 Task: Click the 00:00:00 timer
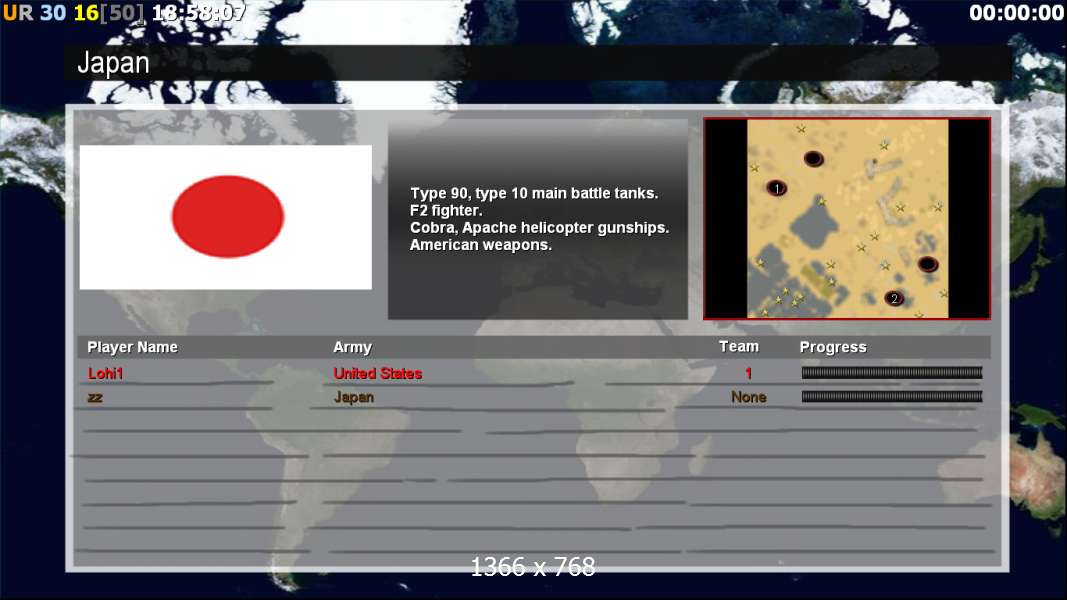coord(1016,12)
